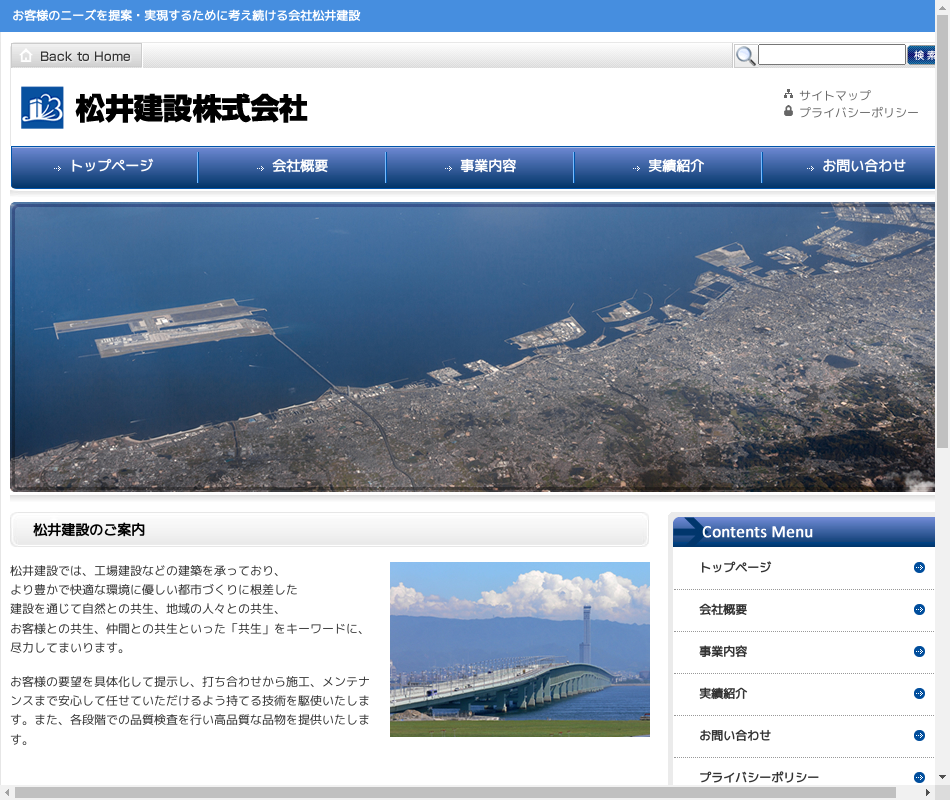
Task: Click the padlock icon beside プライバシーポリシー
Action: point(789,112)
